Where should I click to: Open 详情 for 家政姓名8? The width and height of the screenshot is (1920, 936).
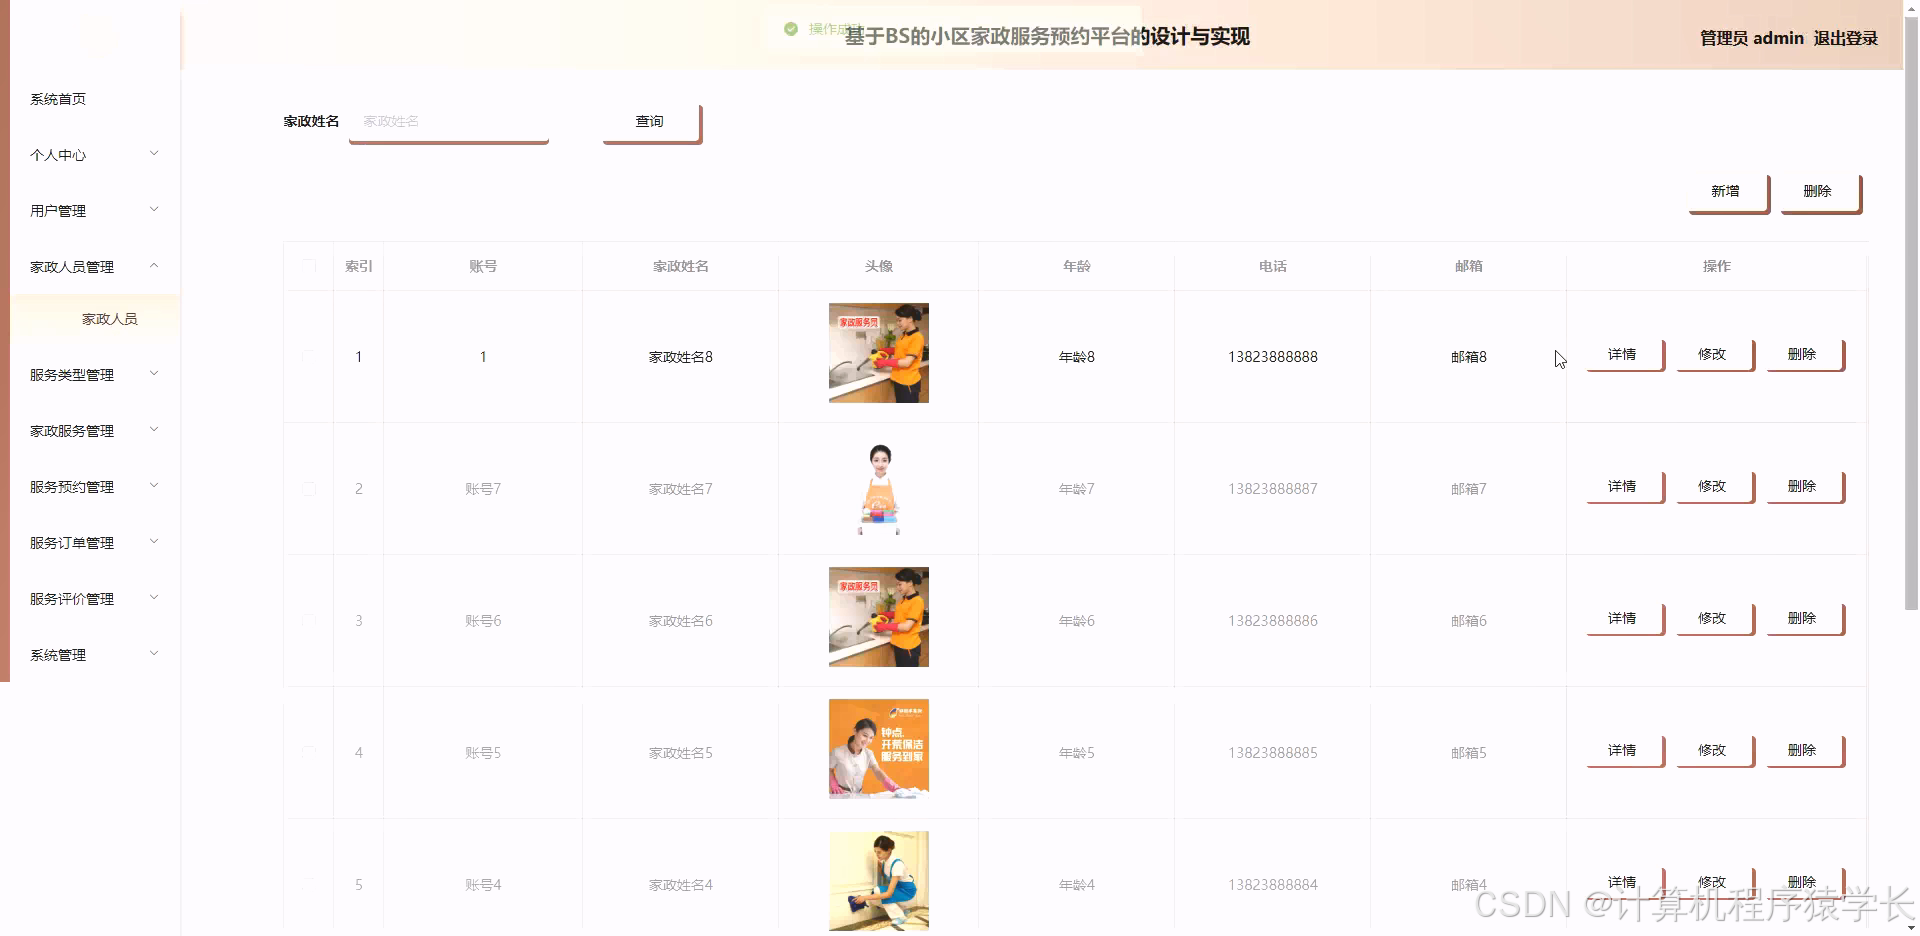[1622, 354]
